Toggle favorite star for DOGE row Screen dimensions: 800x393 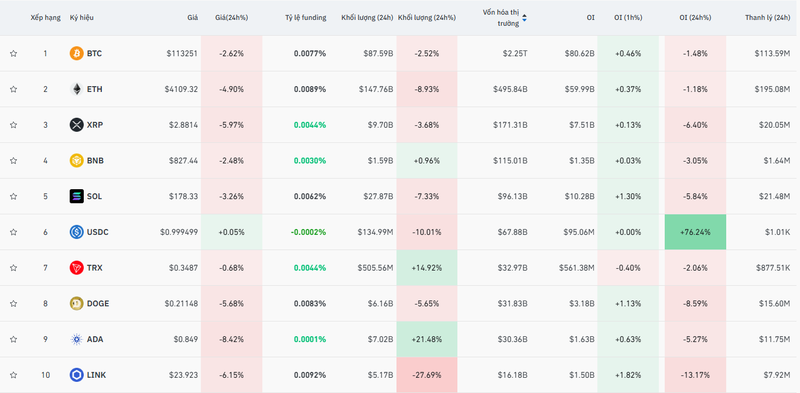tap(13, 303)
